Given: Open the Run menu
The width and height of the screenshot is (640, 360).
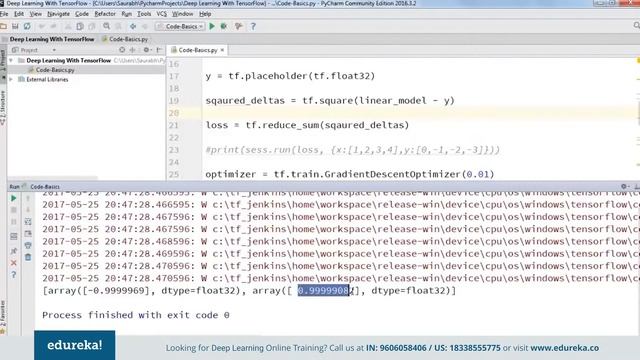Looking at the screenshot, I should (x=127, y=14).
